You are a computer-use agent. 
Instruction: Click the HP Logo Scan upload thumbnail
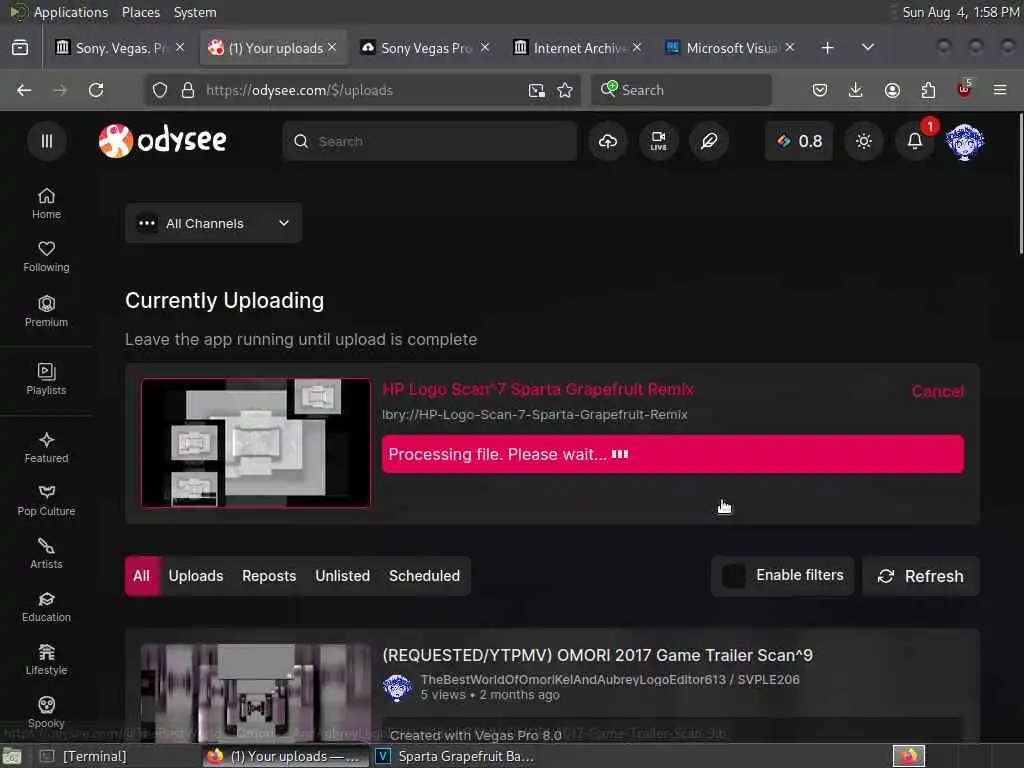(256, 443)
